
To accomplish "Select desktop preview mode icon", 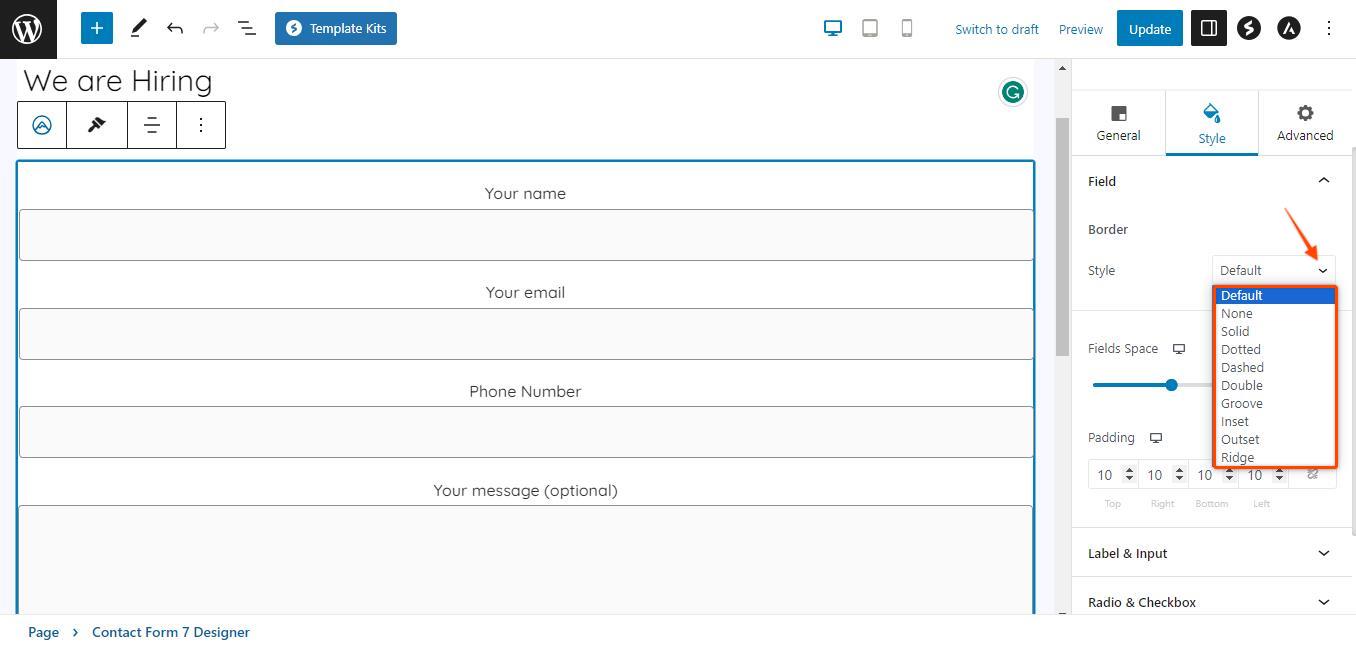I will click(x=832, y=29).
